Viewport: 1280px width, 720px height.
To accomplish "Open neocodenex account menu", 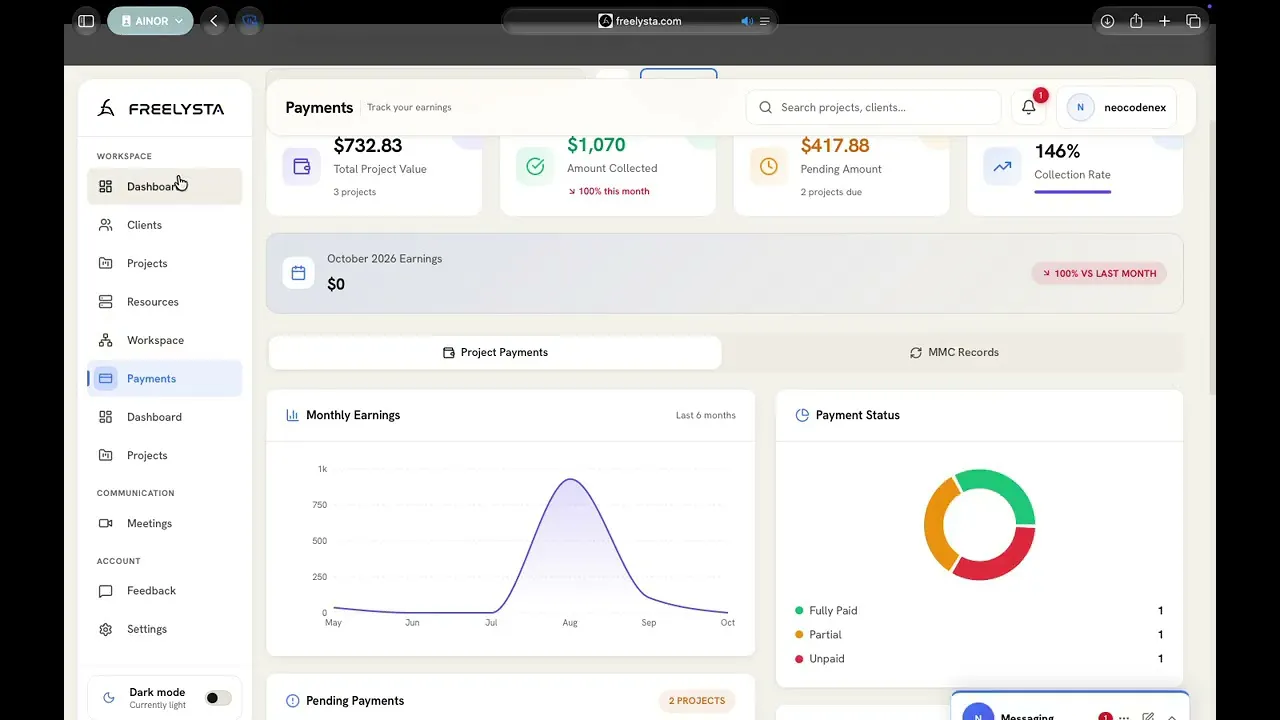I will click(x=1117, y=107).
